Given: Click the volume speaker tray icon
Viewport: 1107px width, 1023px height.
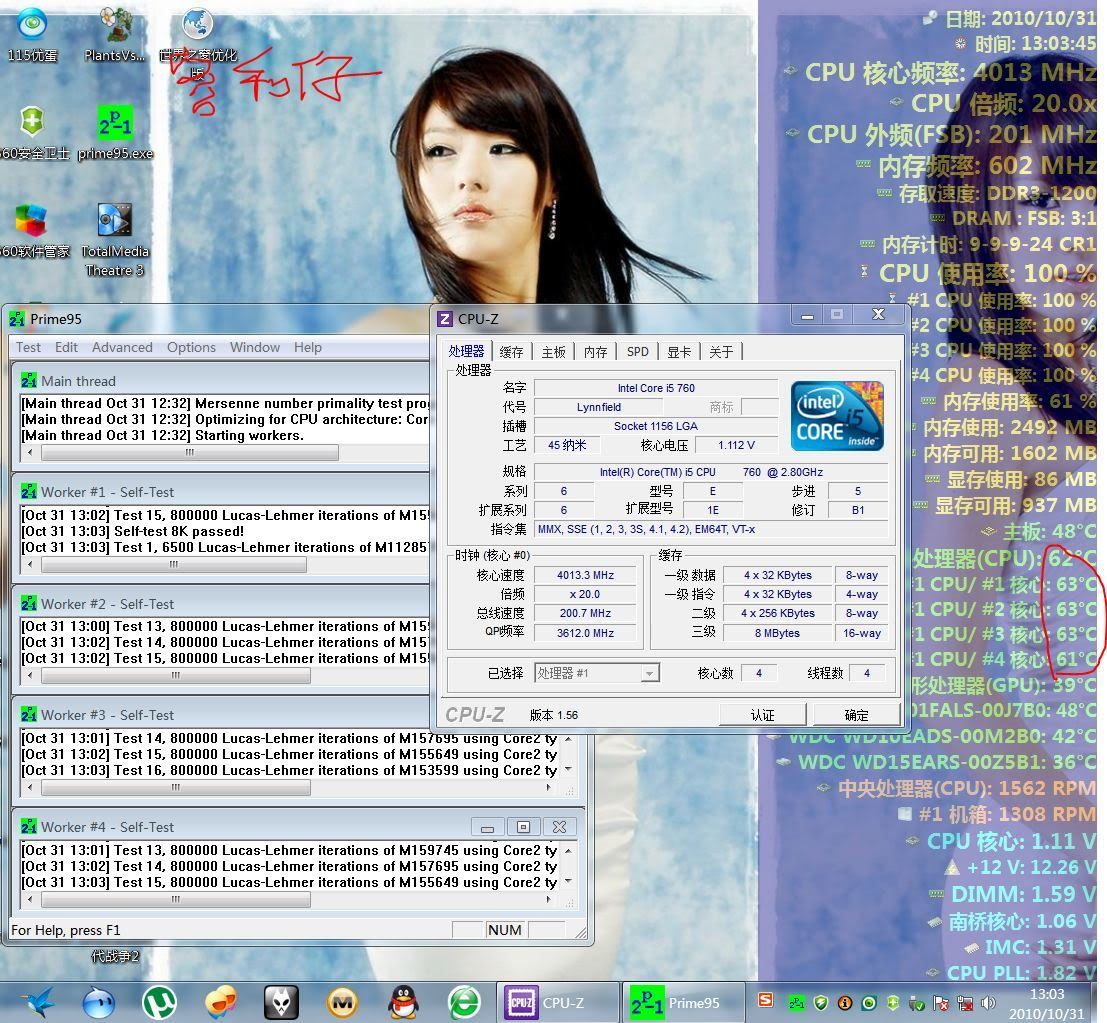Looking at the screenshot, I should coord(989,1002).
